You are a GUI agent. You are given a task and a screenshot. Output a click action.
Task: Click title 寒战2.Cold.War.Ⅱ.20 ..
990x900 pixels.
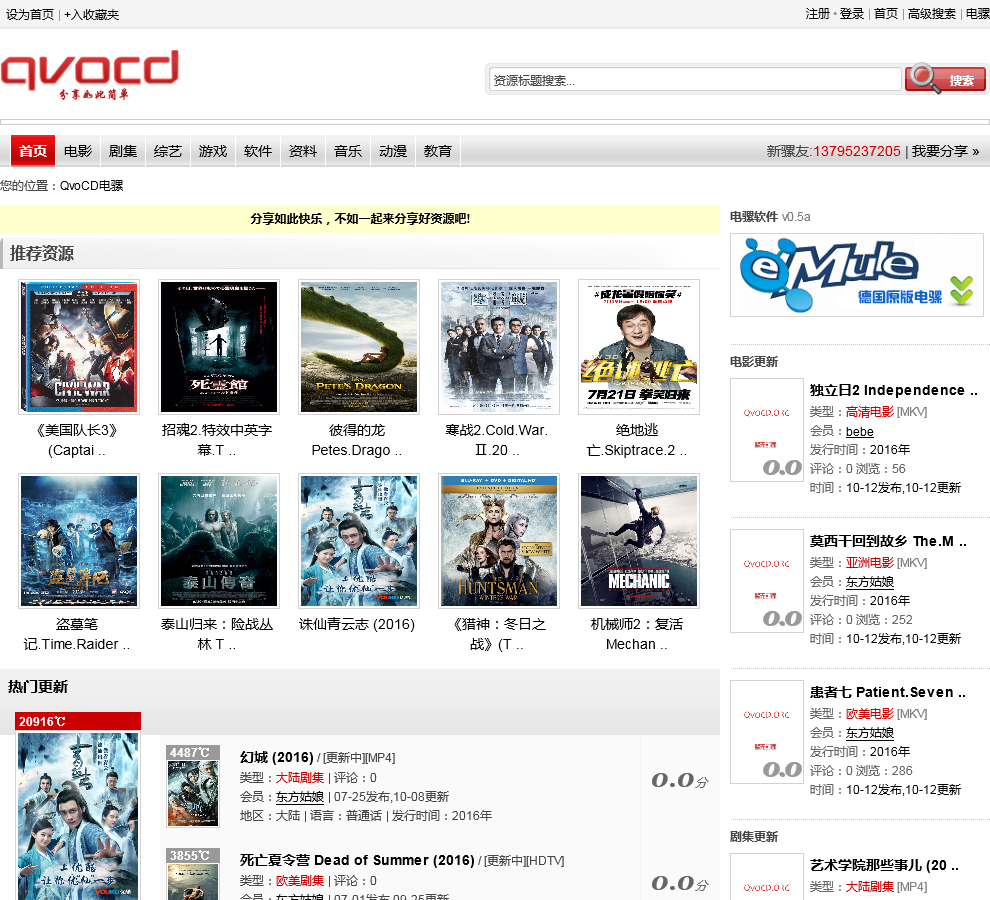[497, 440]
